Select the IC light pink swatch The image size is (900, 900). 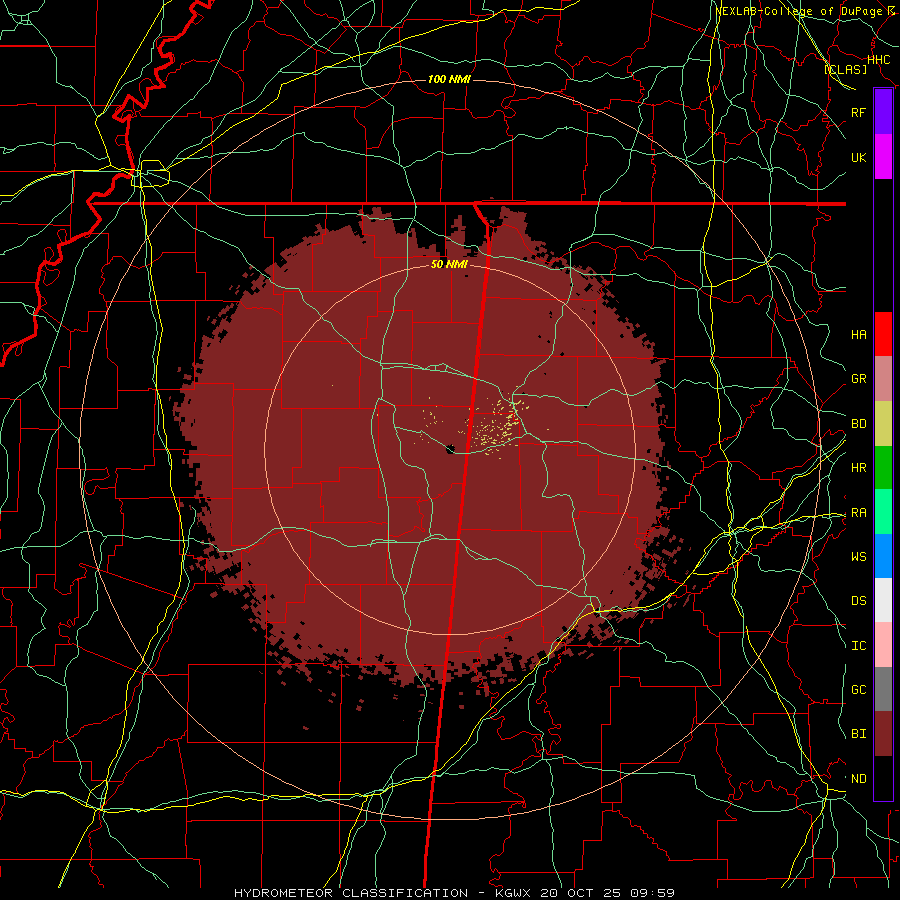coord(883,645)
